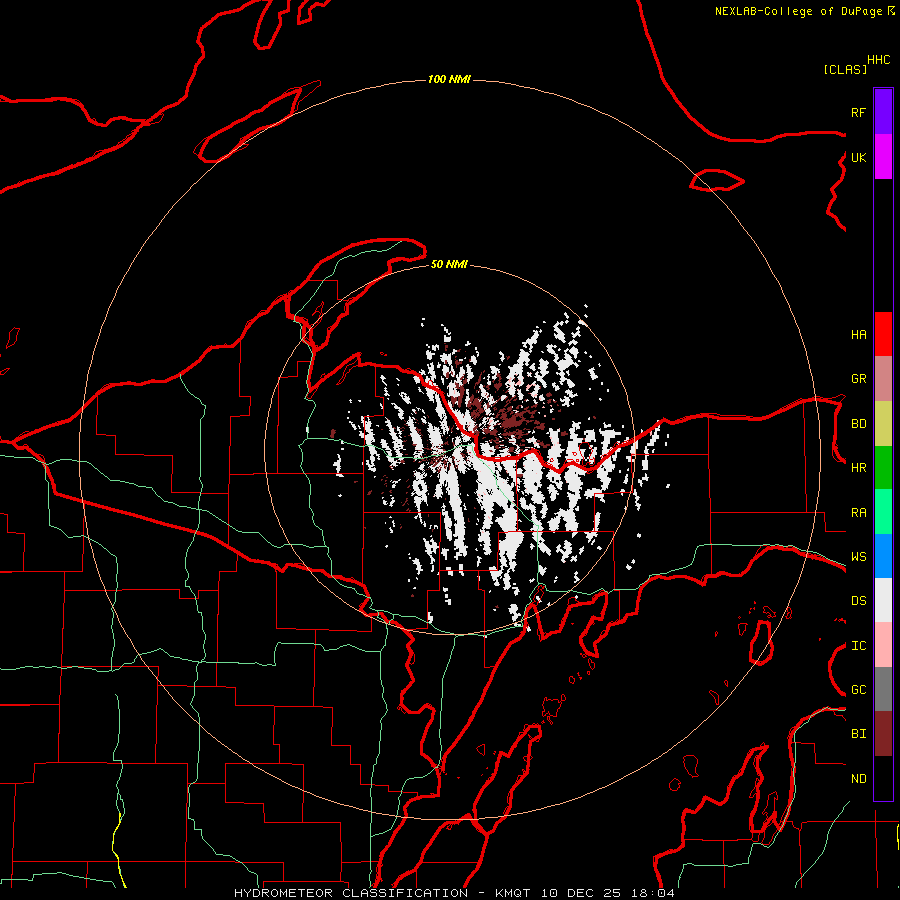Select the IC light pink legend swatch
This screenshot has height=900, width=900.
coord(883,645)
